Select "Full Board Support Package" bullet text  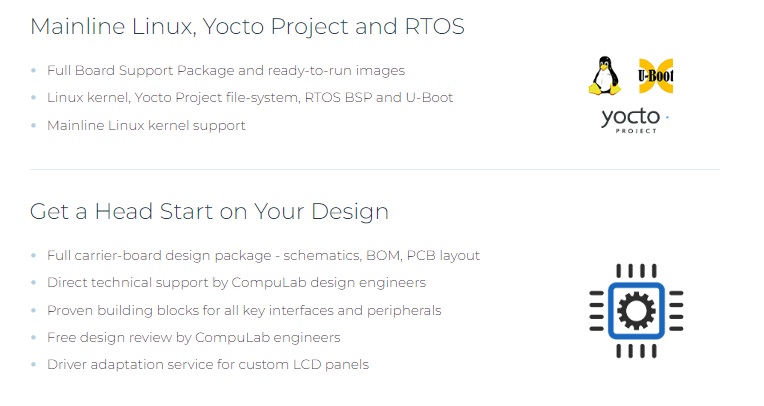(x=225, y=71)
